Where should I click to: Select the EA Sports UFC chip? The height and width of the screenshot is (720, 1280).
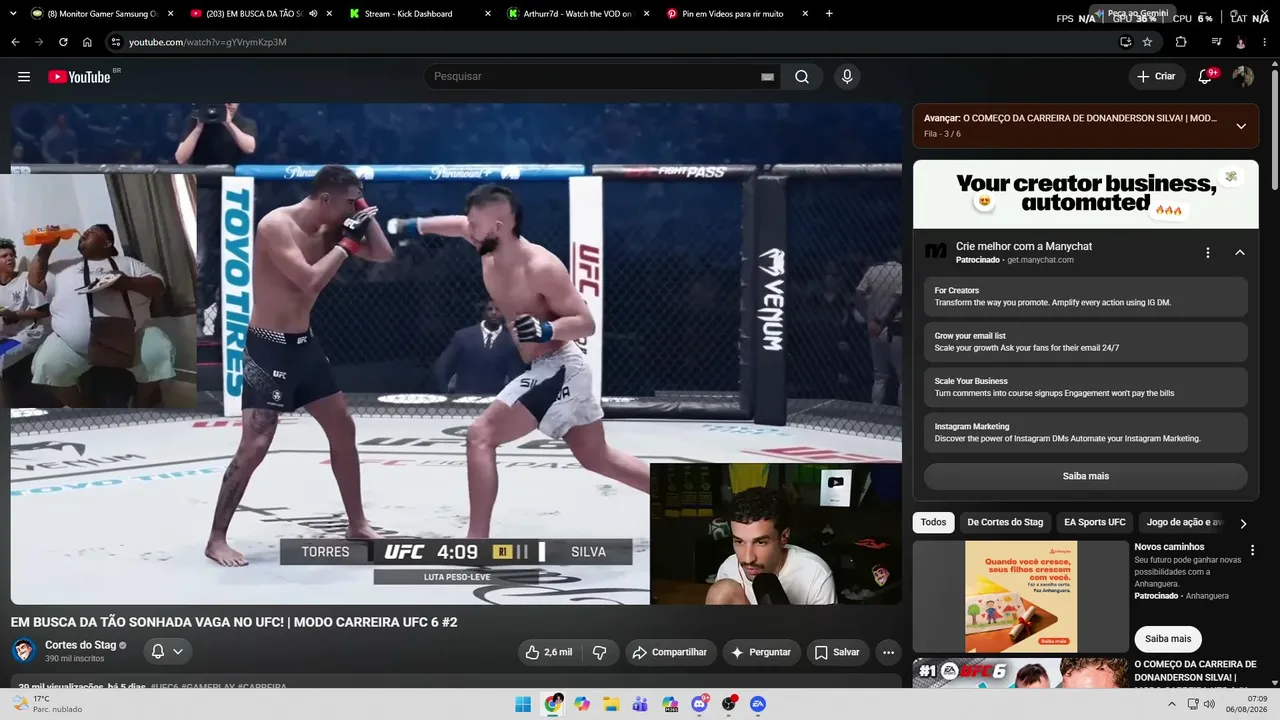(x=1095, y=522)
